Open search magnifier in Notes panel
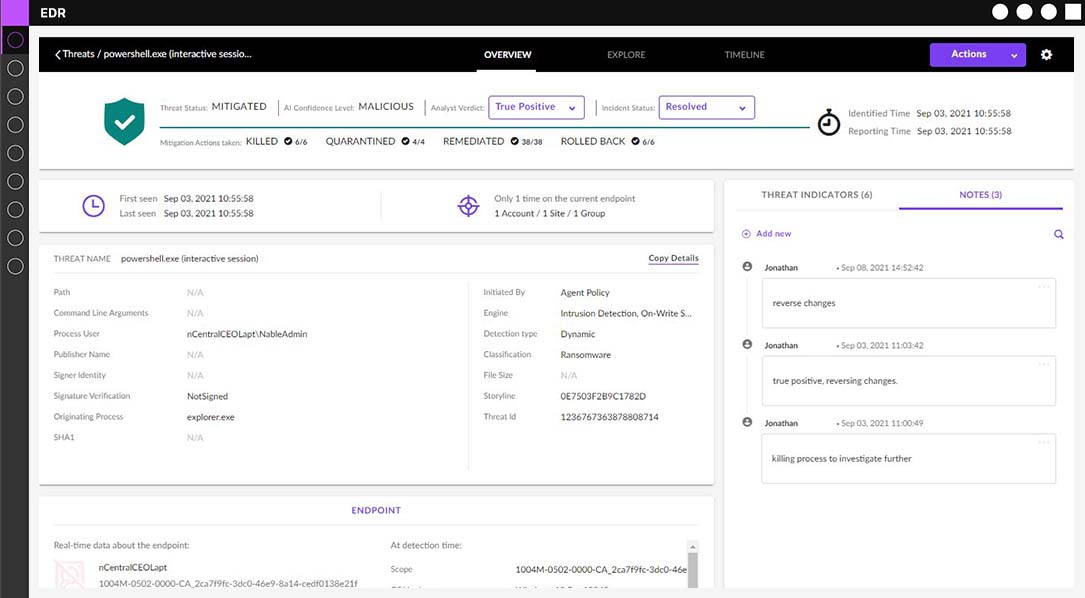1085x598 pixels. 1059,235
